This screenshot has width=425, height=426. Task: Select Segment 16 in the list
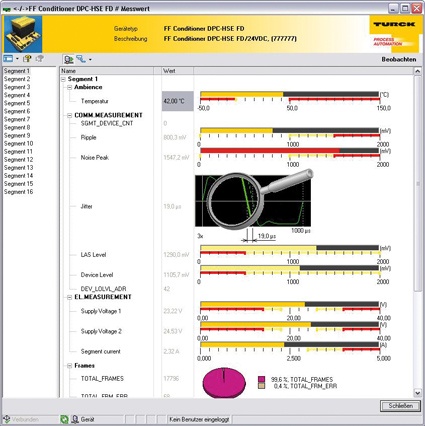(x=18, y=192)
